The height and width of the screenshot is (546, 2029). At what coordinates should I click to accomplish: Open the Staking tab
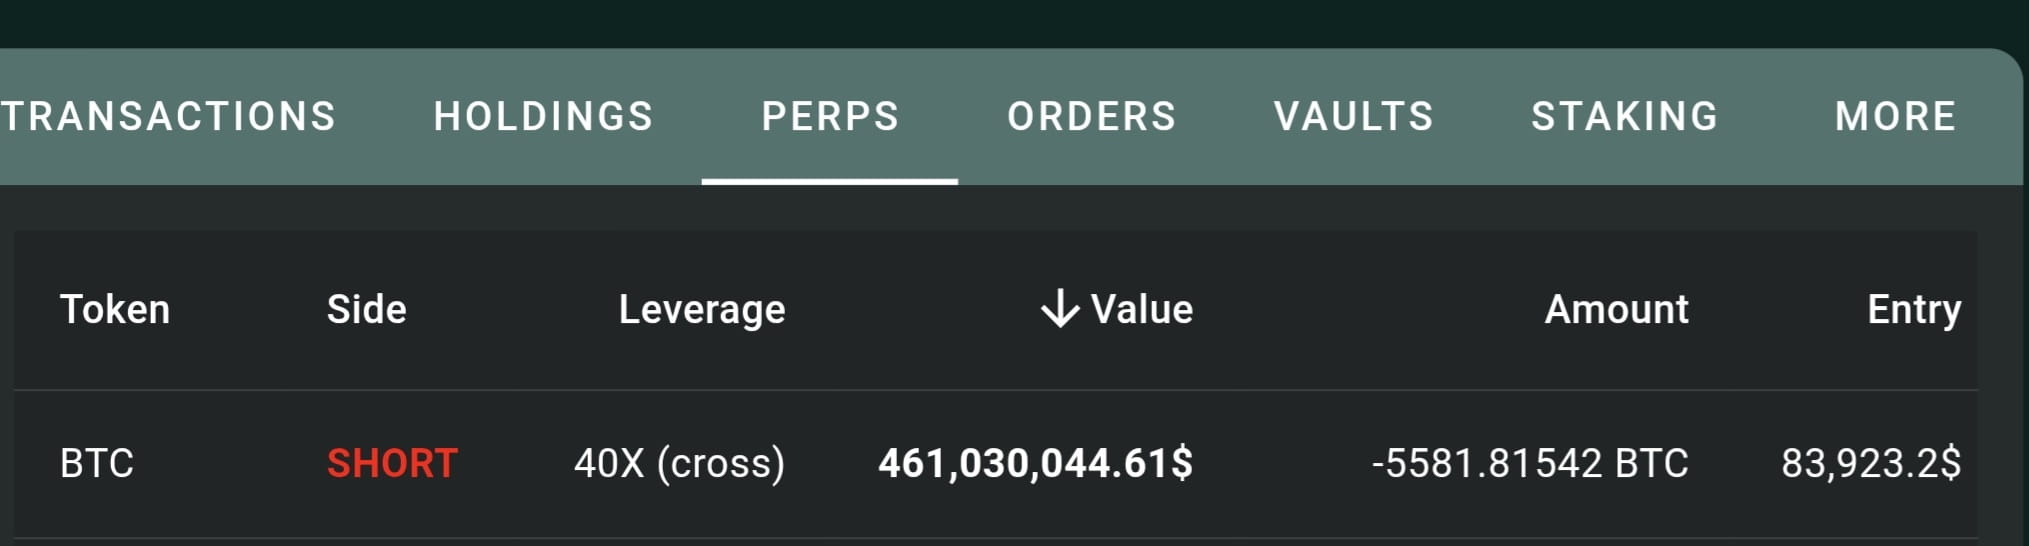1625,117
